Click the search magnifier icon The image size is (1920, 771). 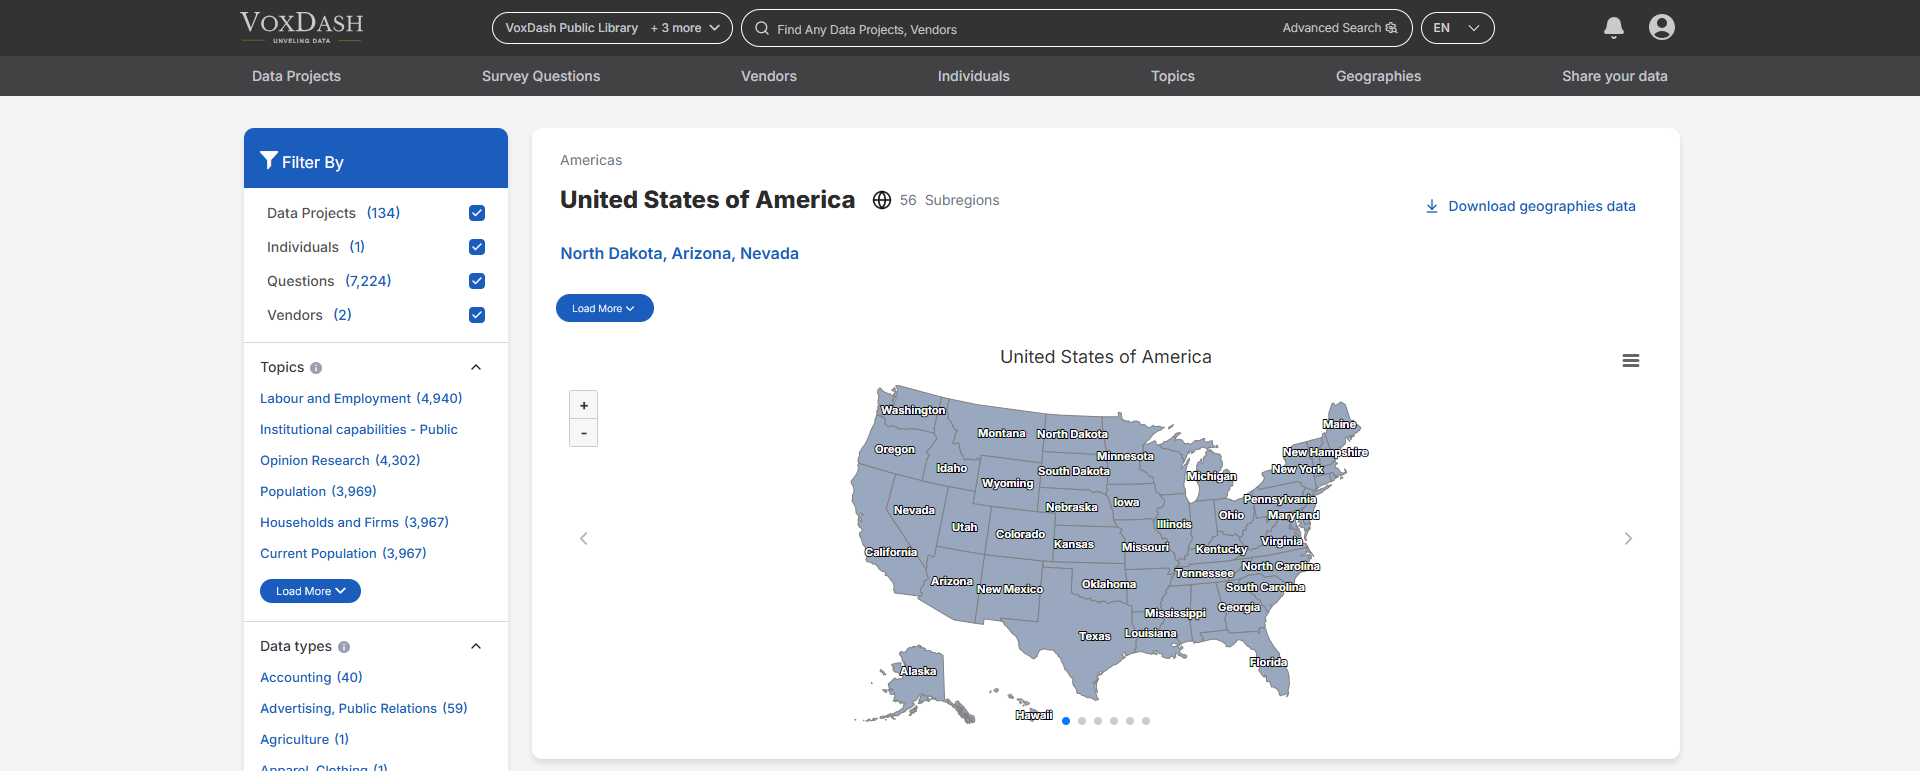tap(762, 29)
